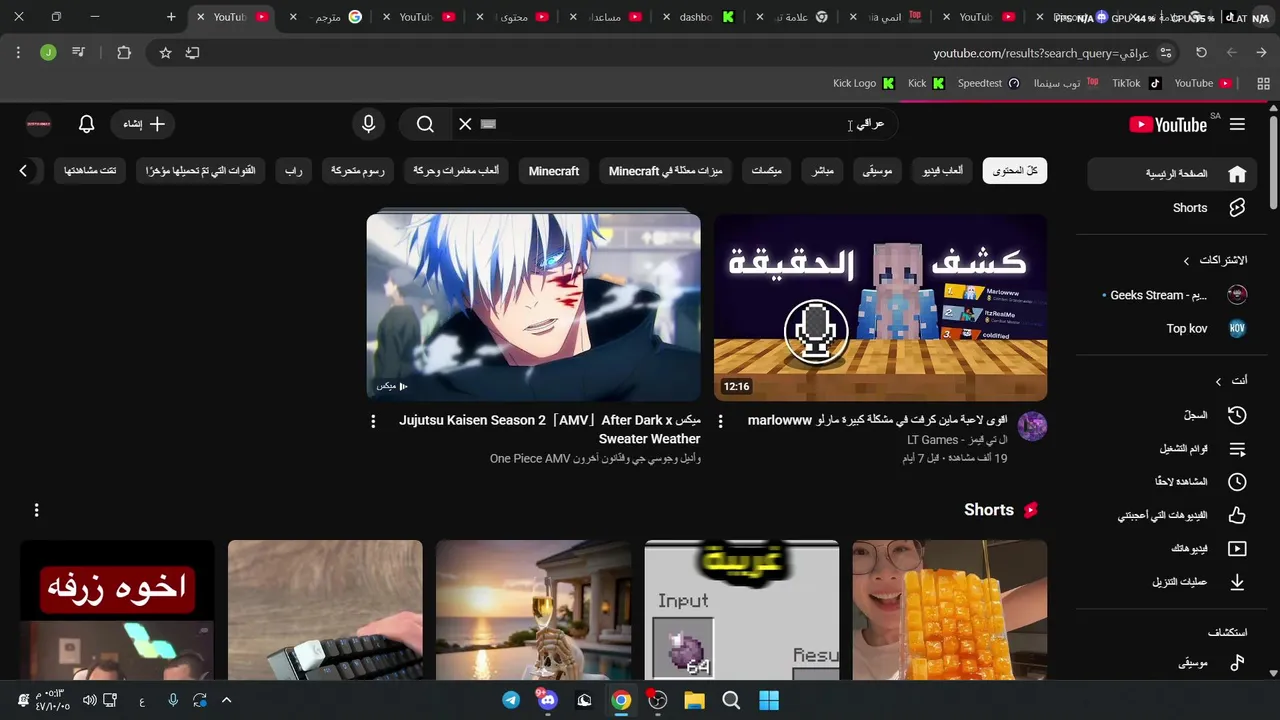Select the ألعاب فيديو filter chip
The image size is (1280, 720).
pyautogui.click(x=942, y=171)
